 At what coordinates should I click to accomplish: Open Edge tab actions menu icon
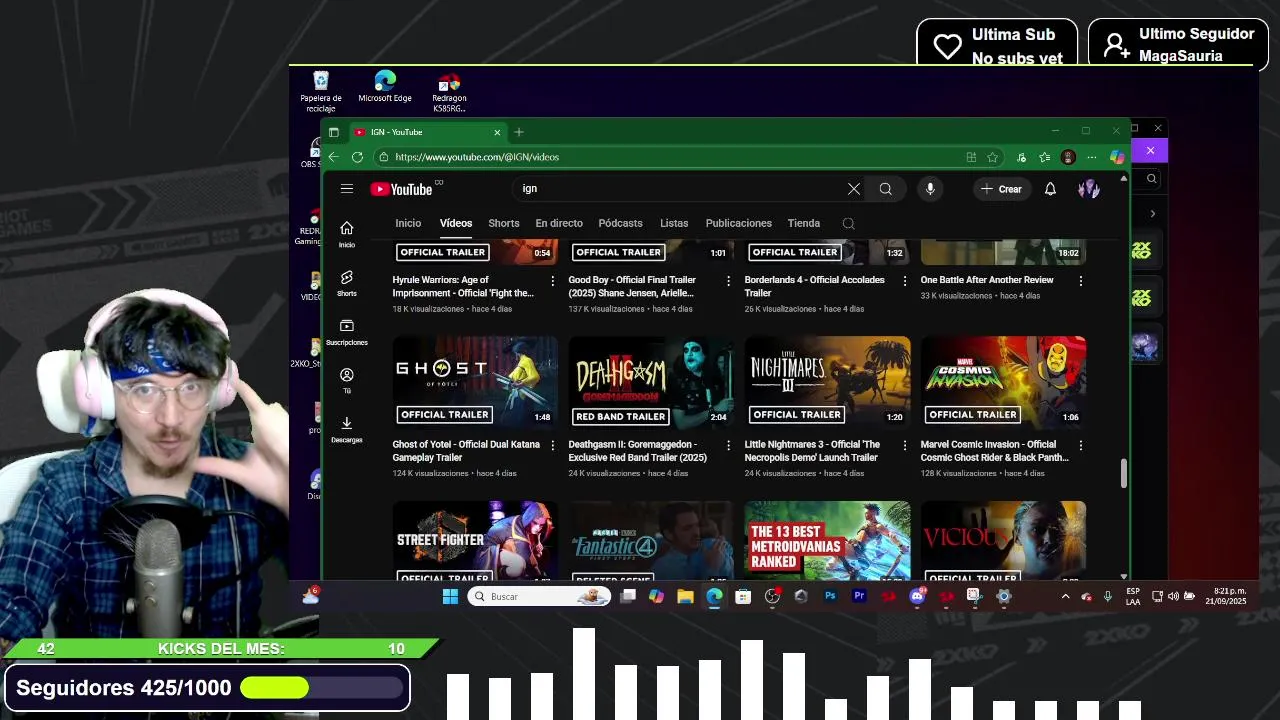coord(334,132)
